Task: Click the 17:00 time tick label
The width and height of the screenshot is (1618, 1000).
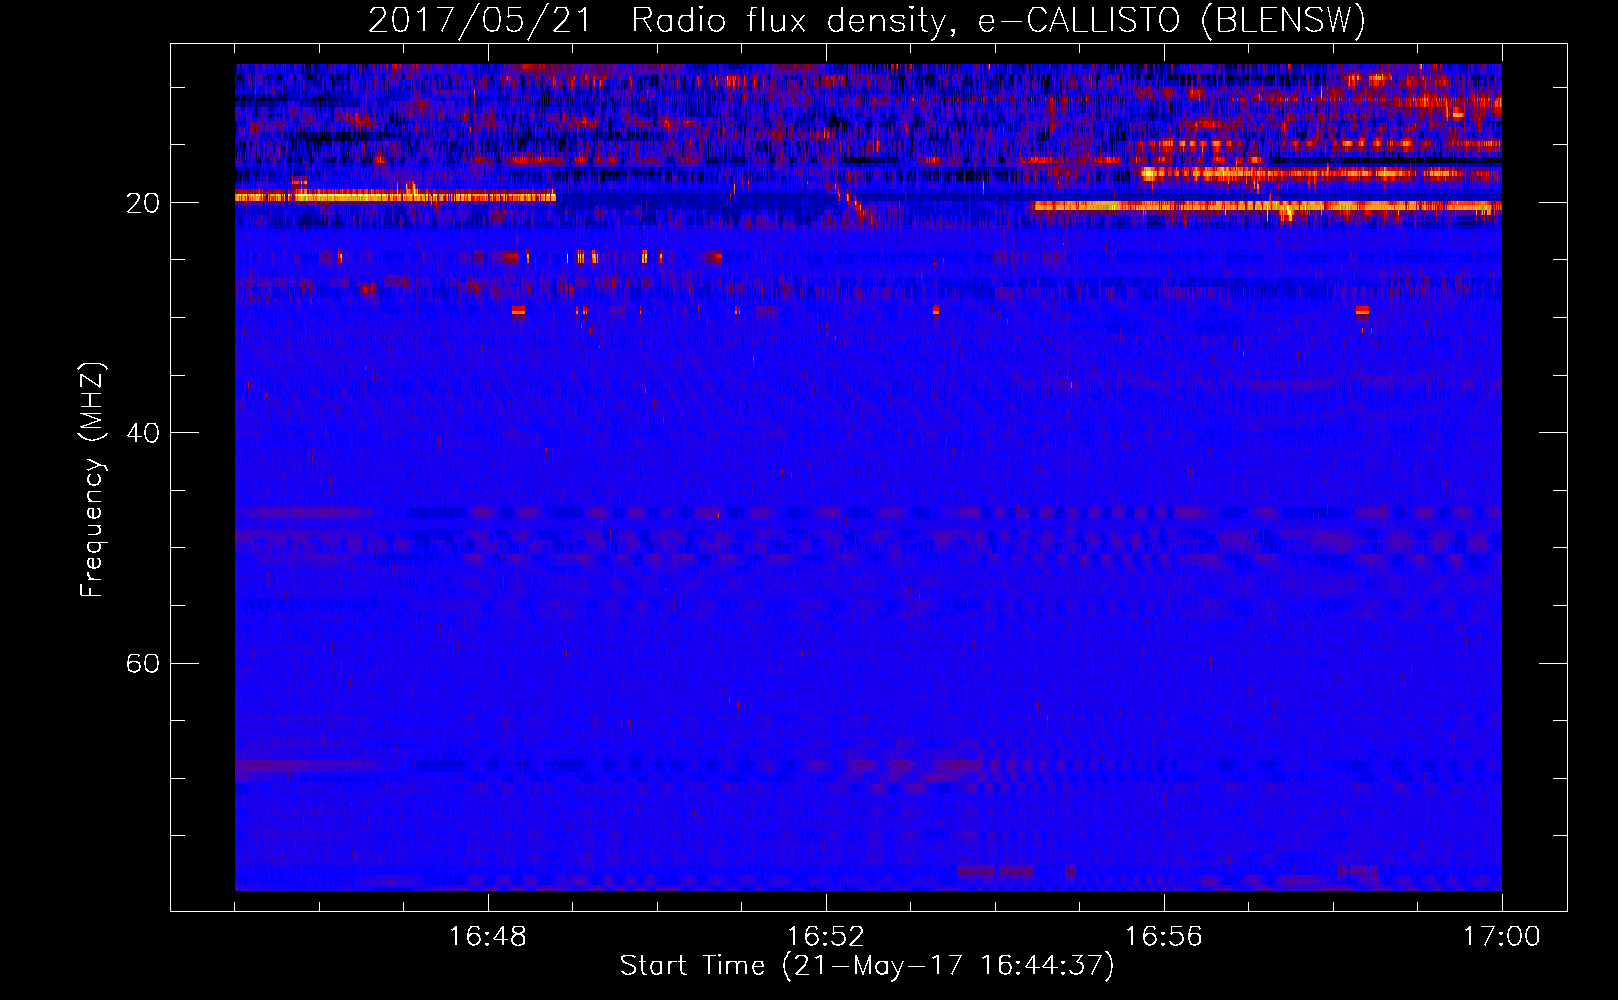Action: pyautogui.click(x=1502, y=937)
